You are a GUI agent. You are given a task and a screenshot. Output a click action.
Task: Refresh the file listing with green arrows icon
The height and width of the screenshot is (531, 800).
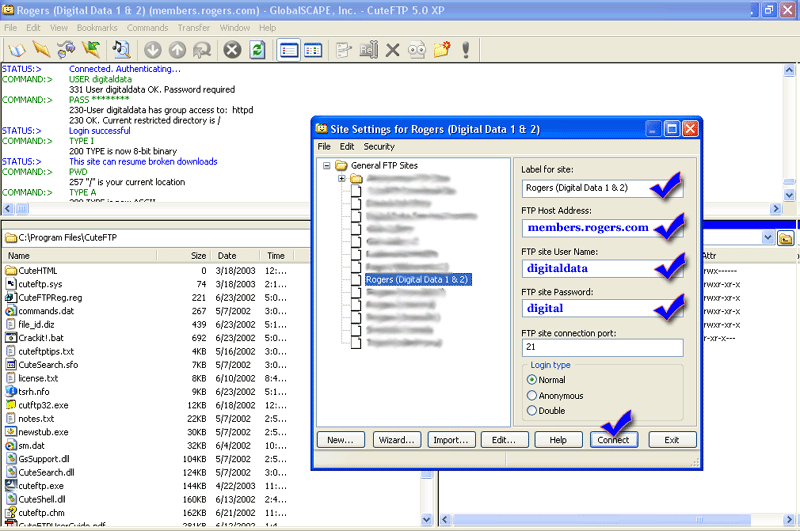coord(257,50)
